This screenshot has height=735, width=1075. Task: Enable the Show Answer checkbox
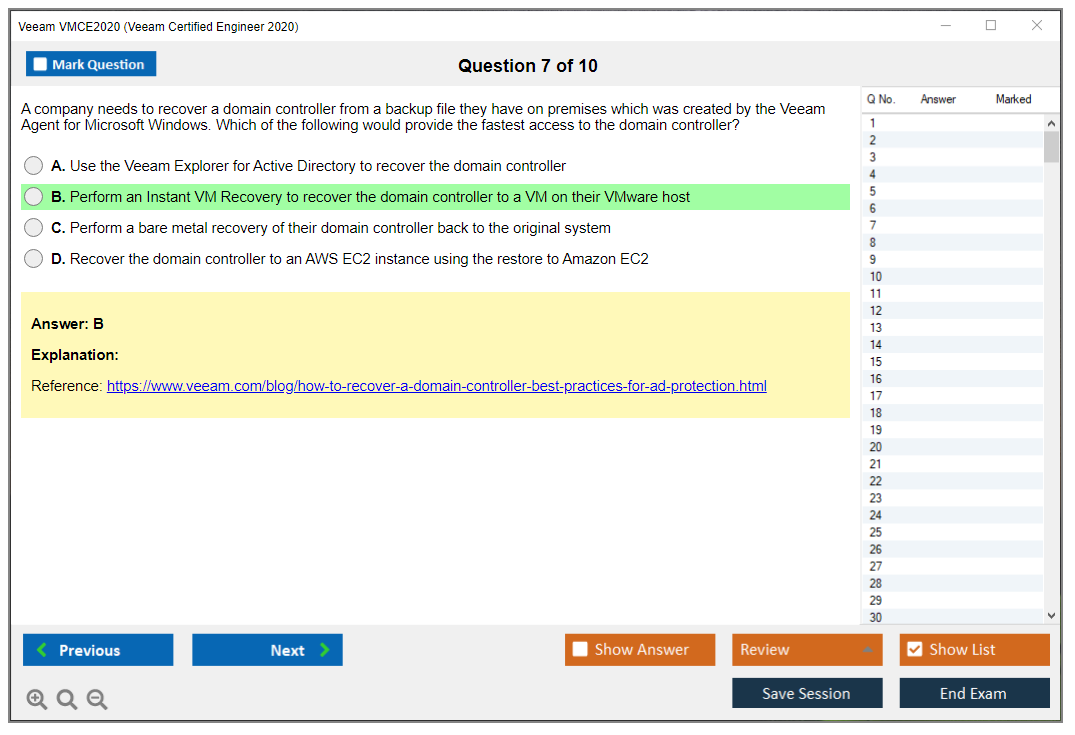[580, 650]
